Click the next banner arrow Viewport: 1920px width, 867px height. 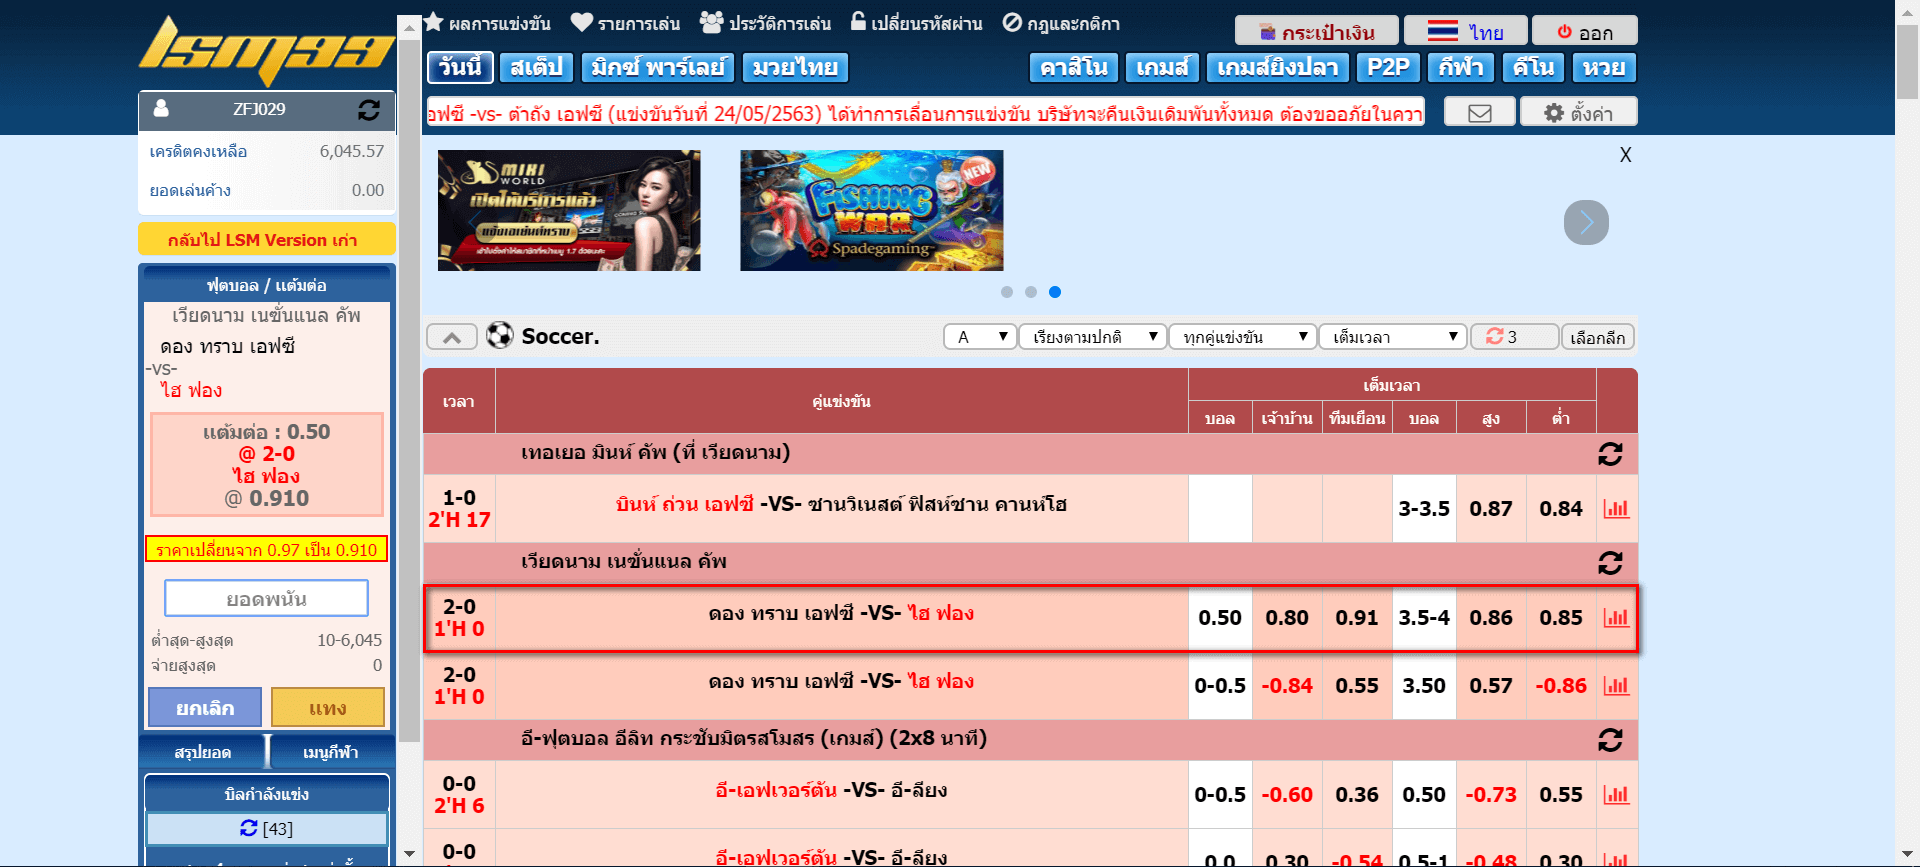tap(1585, 222)
